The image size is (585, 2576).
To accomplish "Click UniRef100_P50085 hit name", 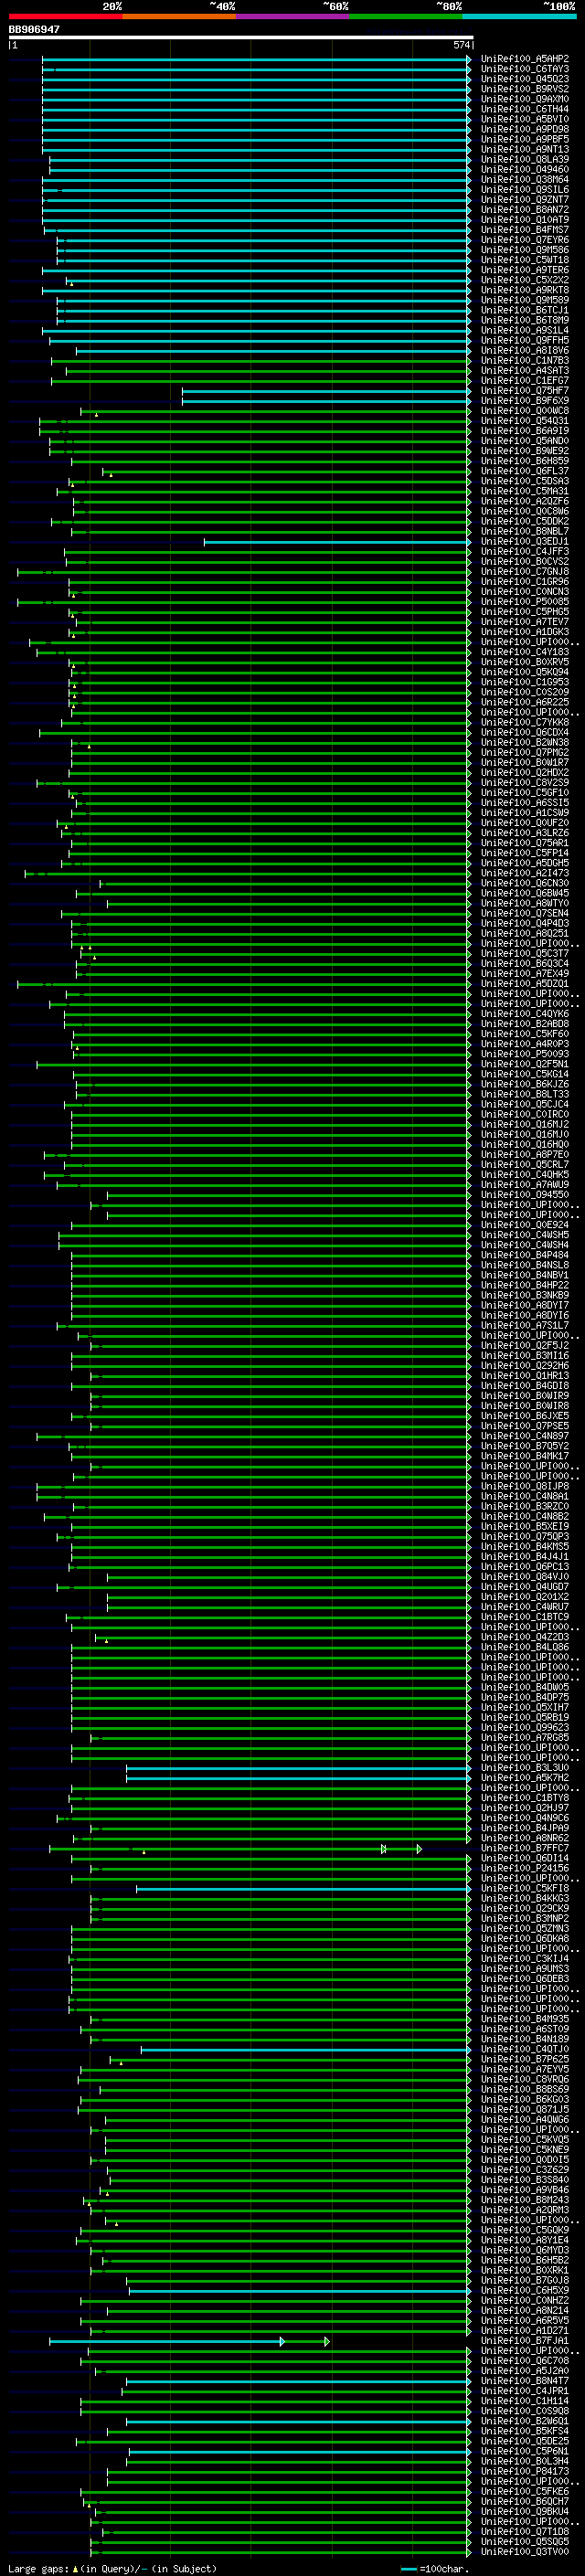I will click(525, 602).
